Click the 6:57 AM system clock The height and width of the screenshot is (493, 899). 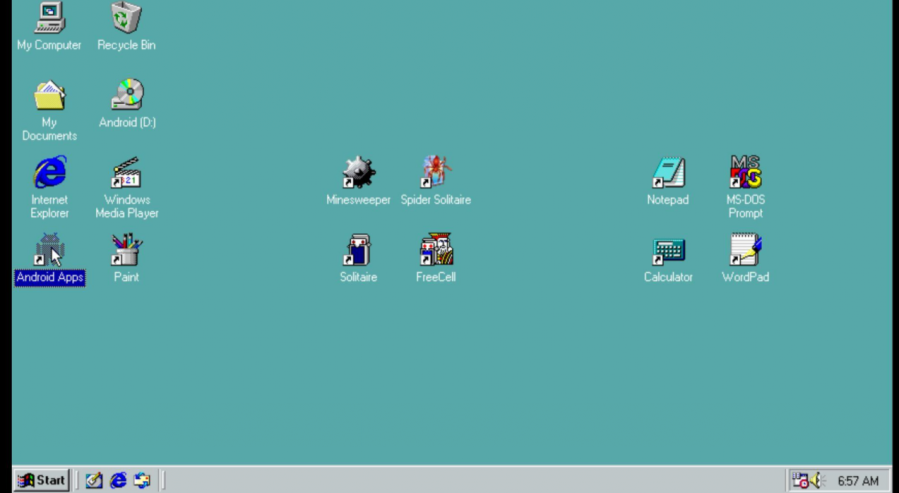(x=858, y=480)
